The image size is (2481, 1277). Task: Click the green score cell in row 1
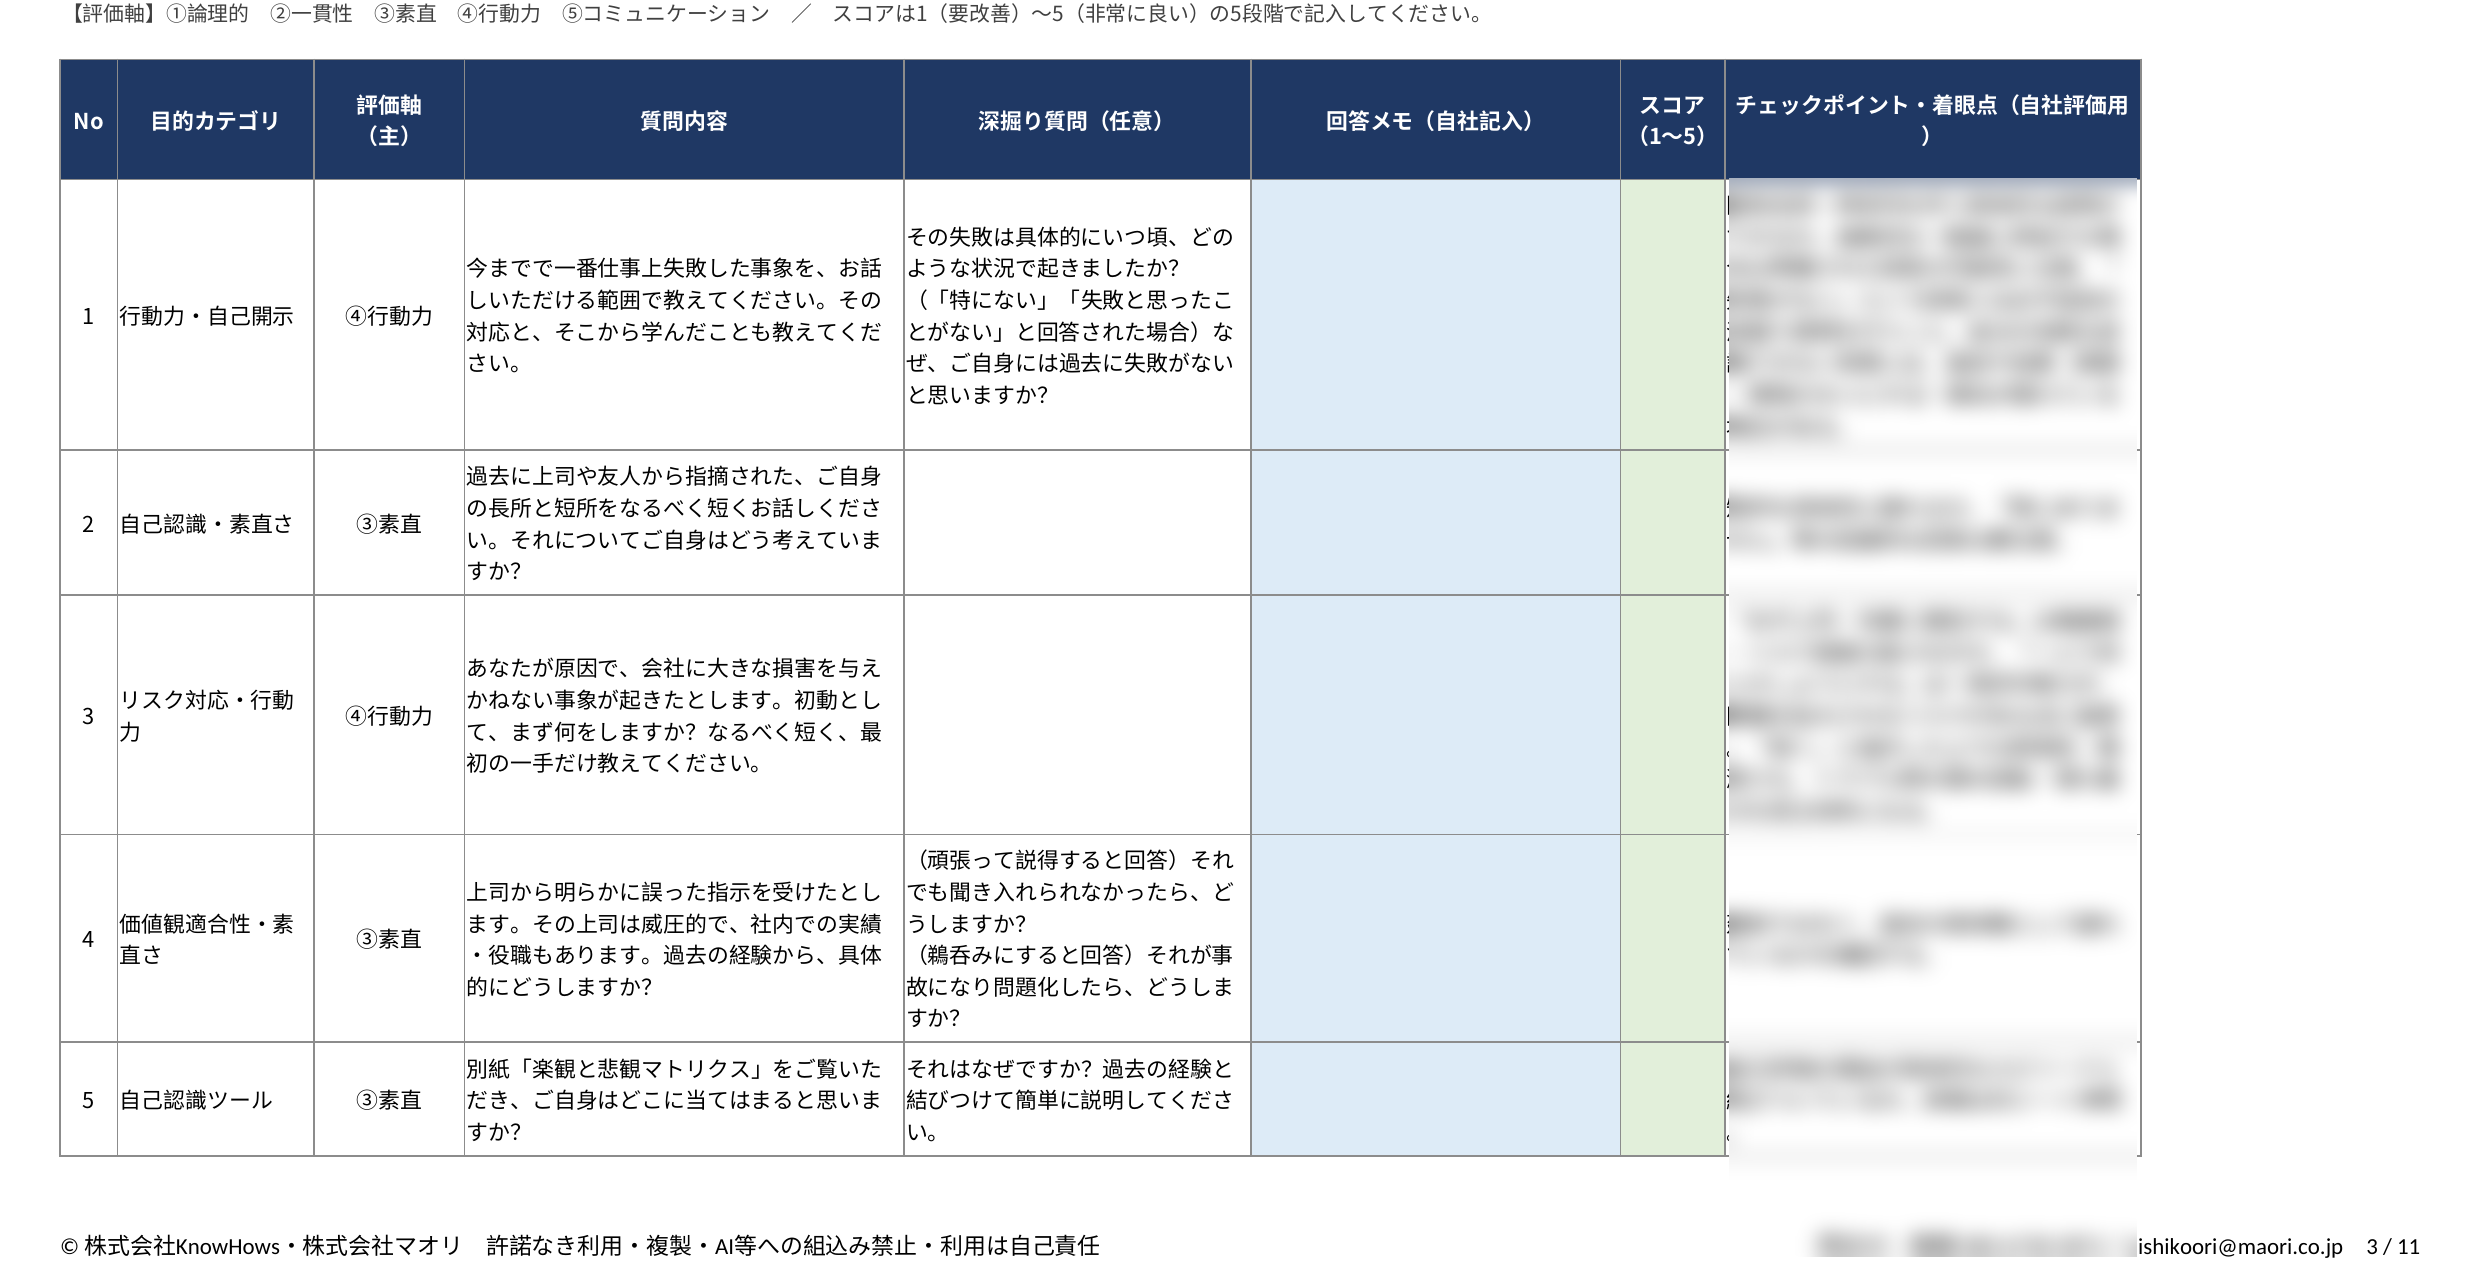coord(1672,315)
